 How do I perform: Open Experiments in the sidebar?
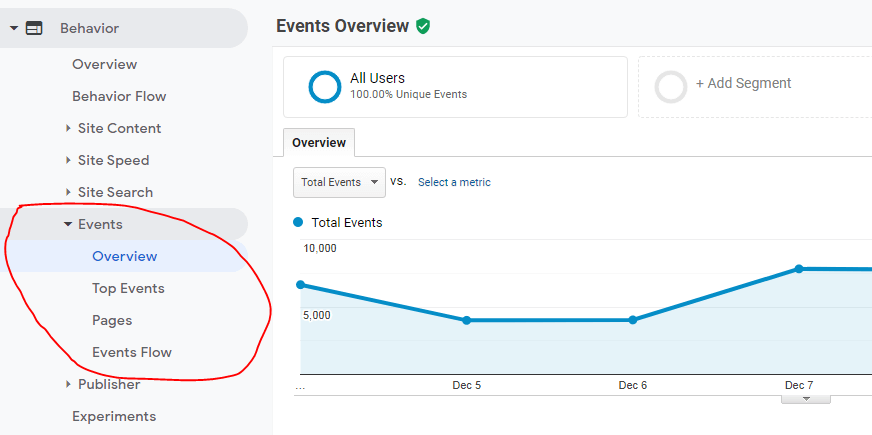(114, 416)
